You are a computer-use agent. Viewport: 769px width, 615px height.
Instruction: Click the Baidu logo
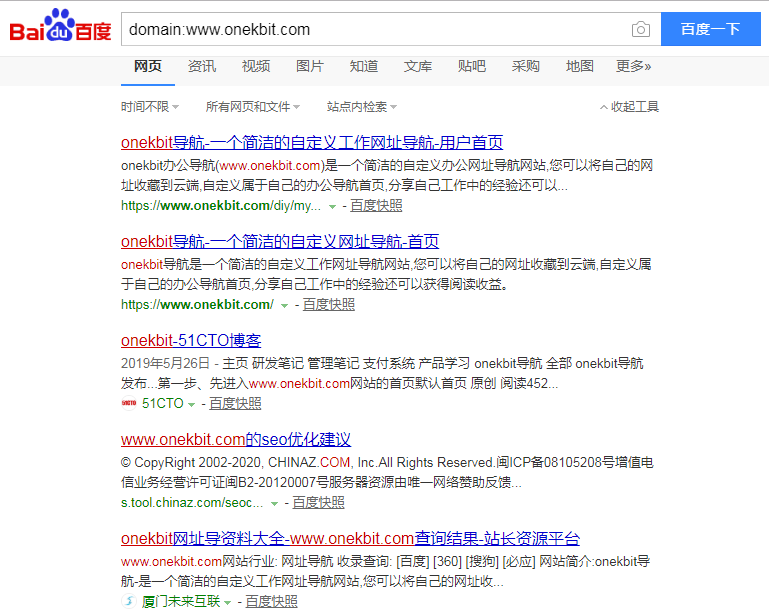pos(60,26)
